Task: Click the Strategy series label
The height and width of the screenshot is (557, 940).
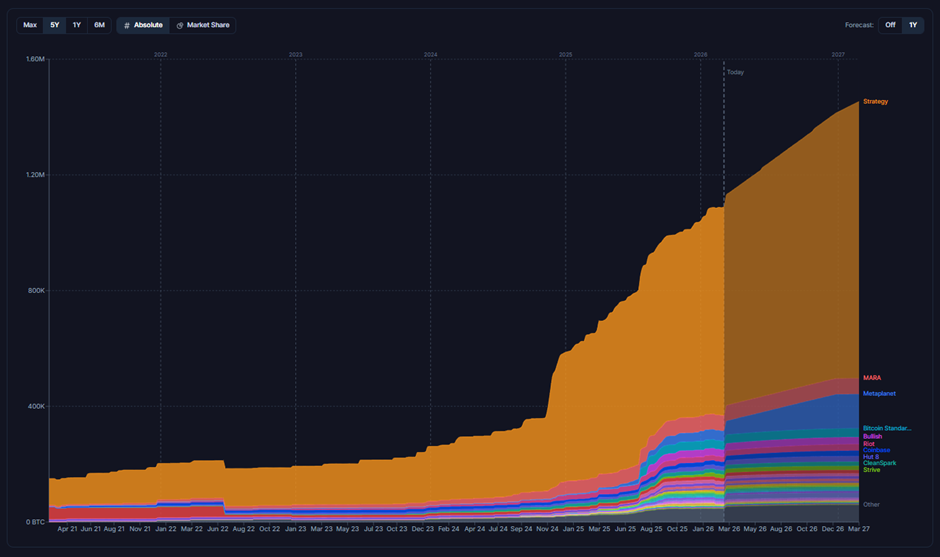Action: point(875,102)
